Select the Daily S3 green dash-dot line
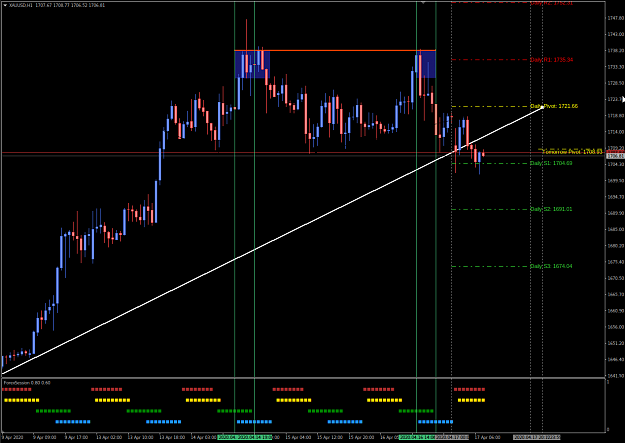The height and width of the screenshot is (443, 625). pyautogui.click(x=490, y=266)
